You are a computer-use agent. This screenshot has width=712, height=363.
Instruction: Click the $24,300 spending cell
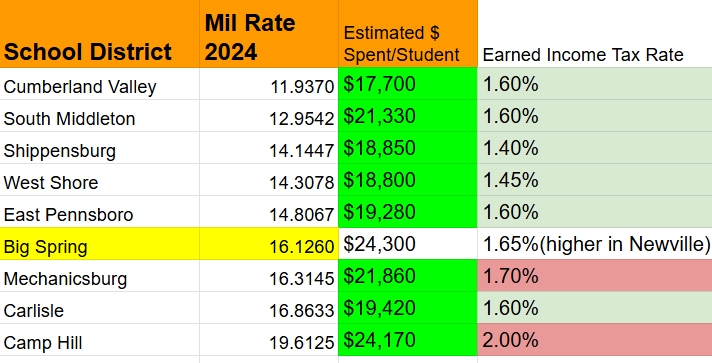click(408, 244)
